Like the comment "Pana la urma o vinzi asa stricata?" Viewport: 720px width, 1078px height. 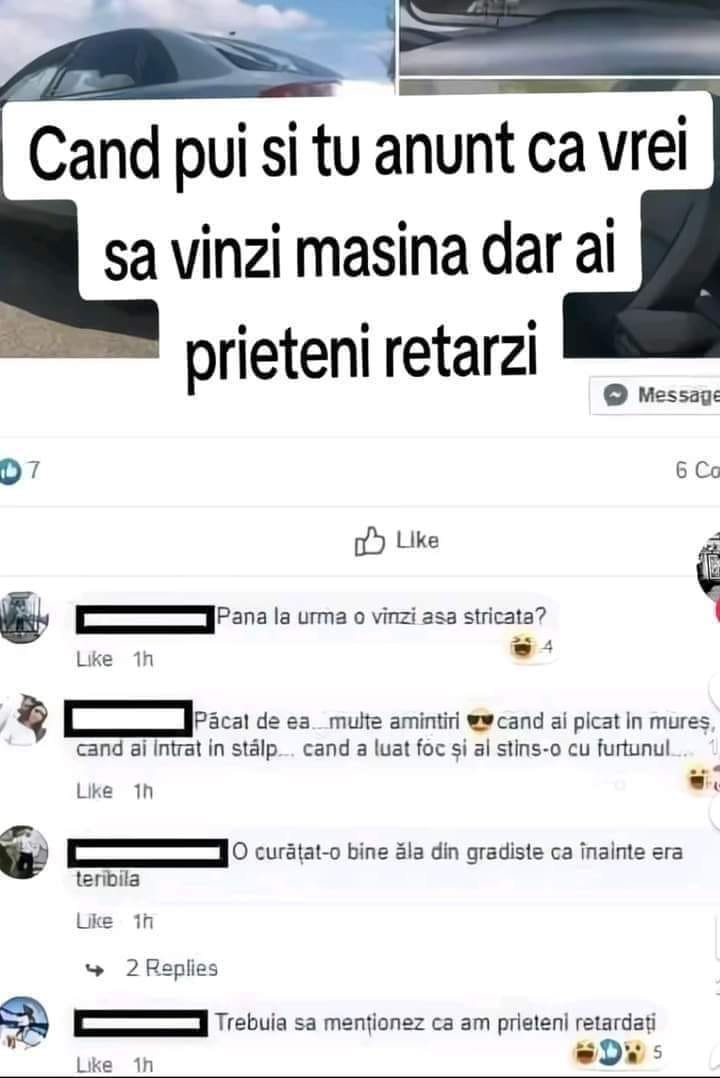coord(94,659)
